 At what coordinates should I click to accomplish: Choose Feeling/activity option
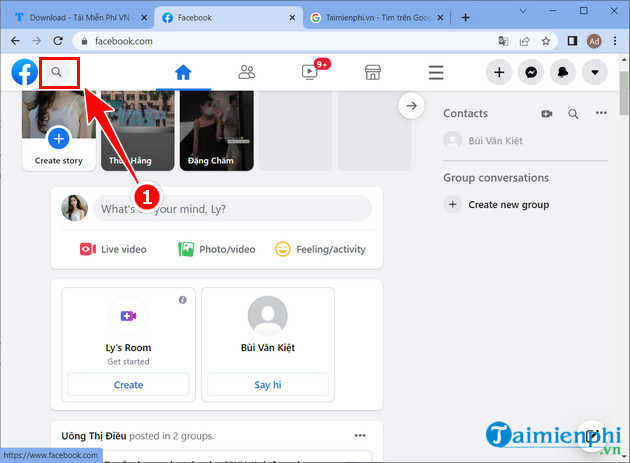point(320,249)
